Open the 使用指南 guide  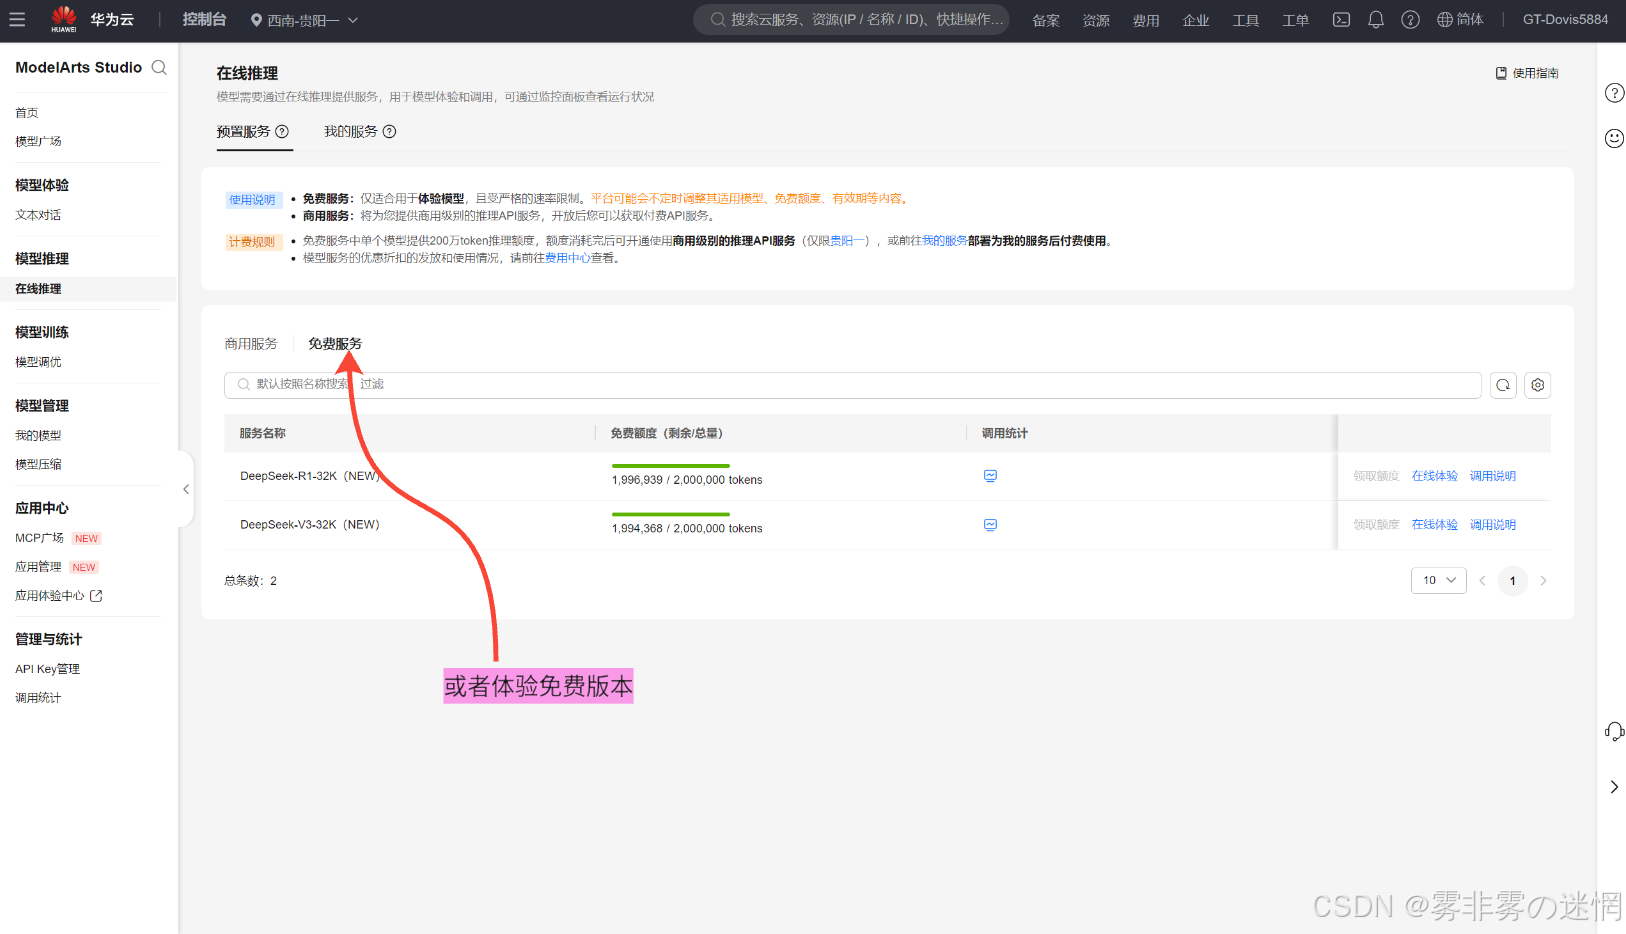click(x=1527, y=73)
